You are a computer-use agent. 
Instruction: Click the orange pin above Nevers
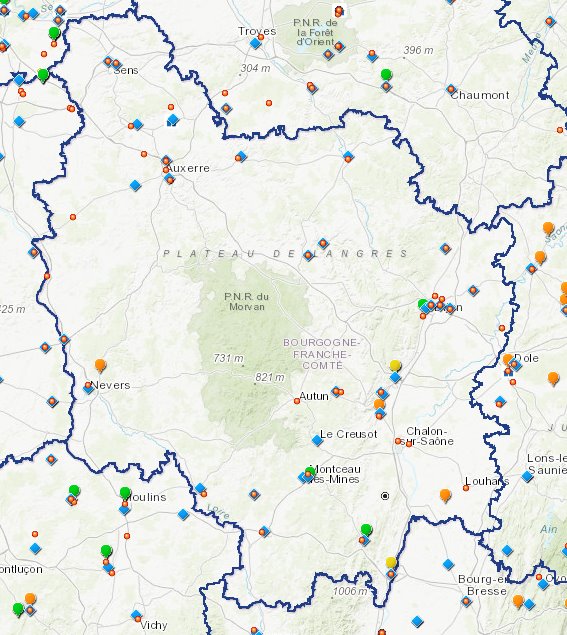point(100,365)
